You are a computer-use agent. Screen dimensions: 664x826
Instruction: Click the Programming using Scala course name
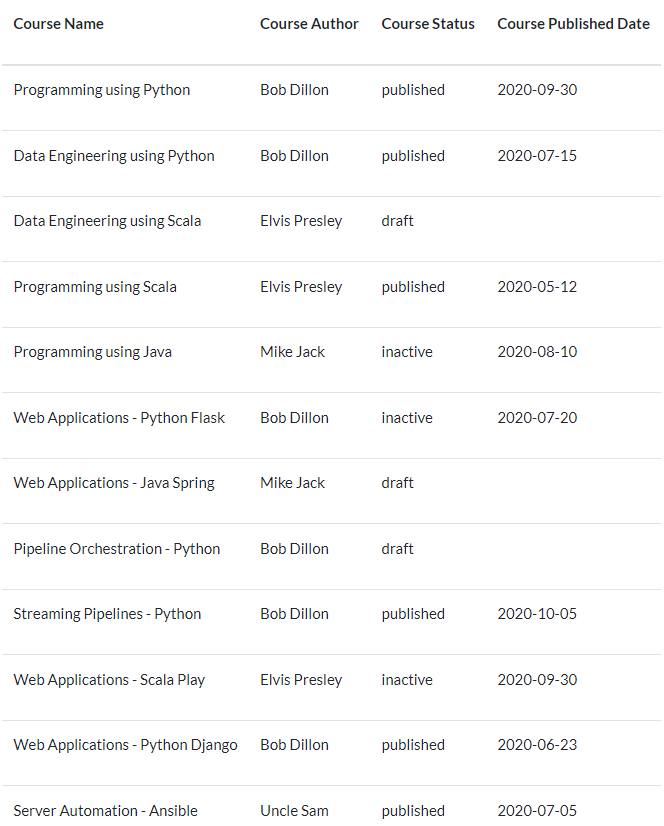(x=95, y=287)
